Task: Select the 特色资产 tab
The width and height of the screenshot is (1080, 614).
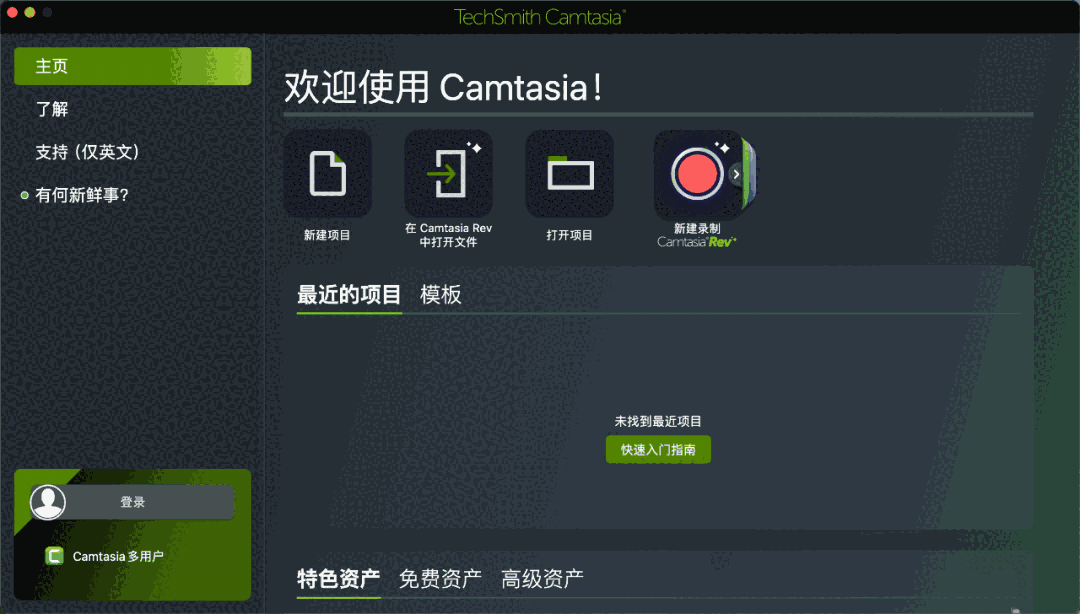Action: (338, 579)
